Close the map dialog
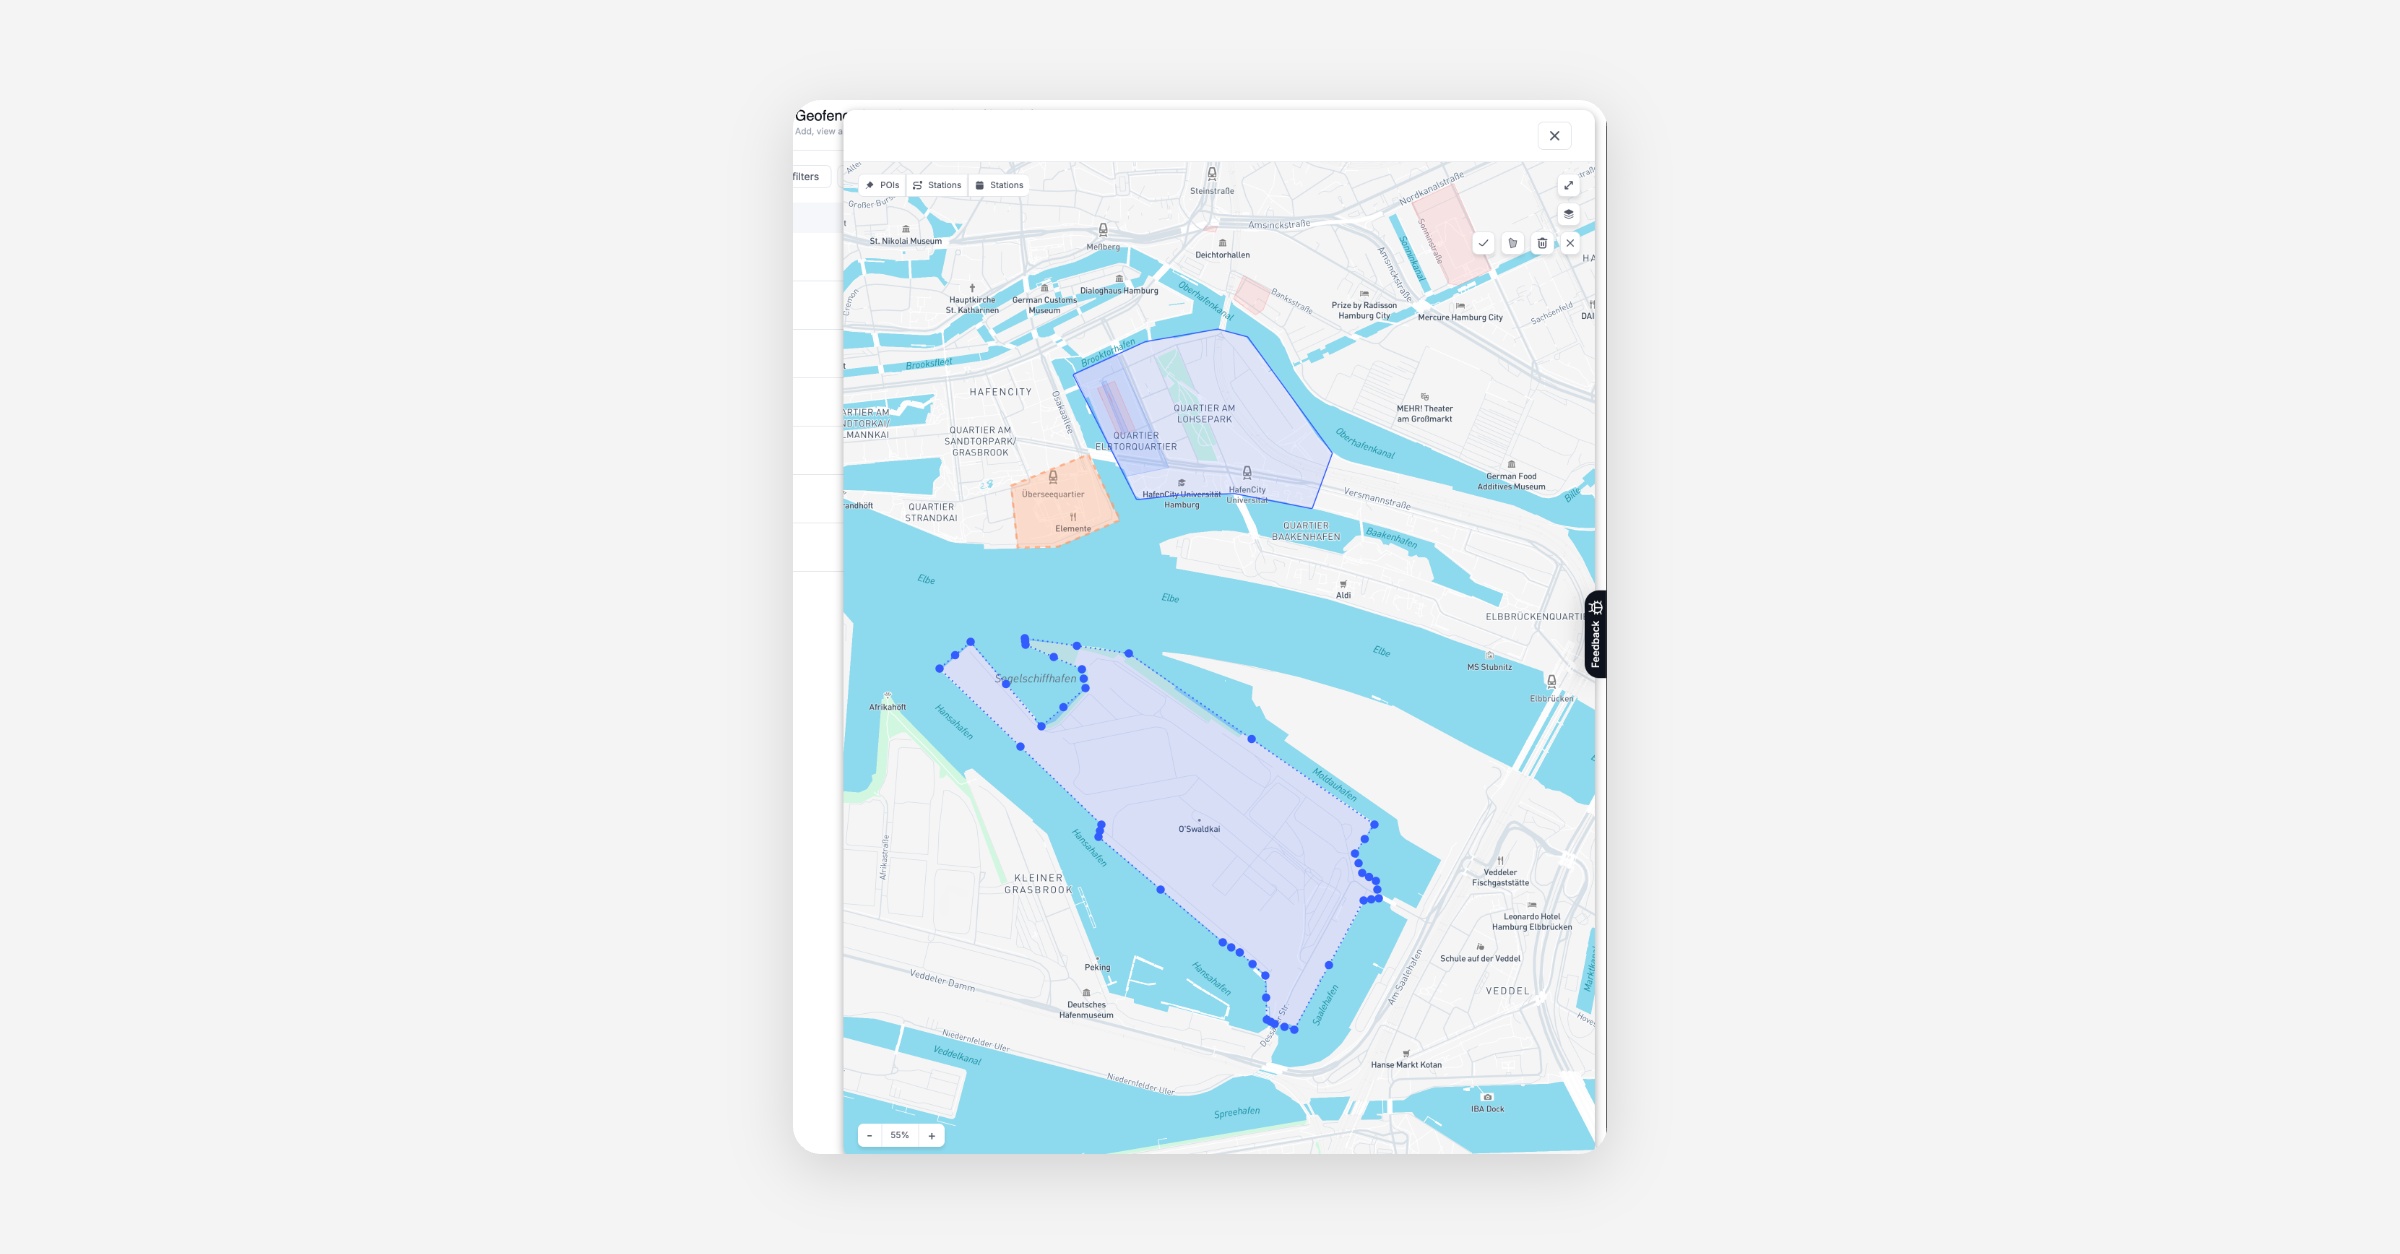2400x1254 pixels. [1554, 136]
